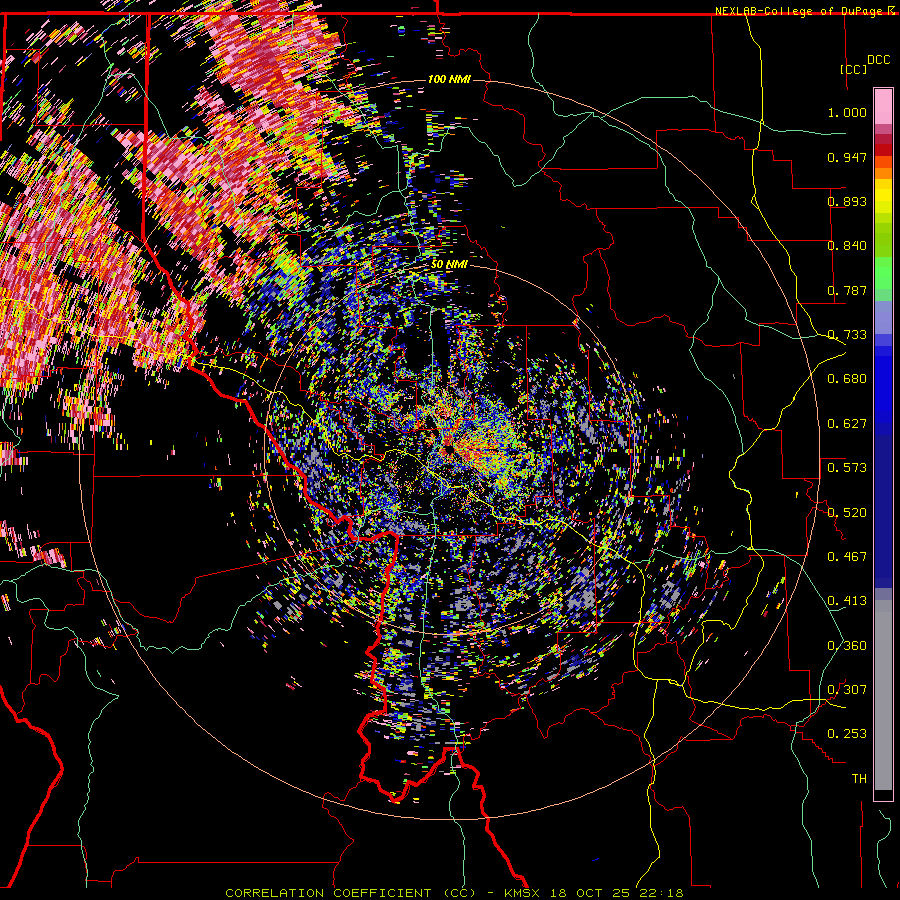Image resolution: width=900 pixels, height=900 pixels.
Task: Click the 100 NMI range ring label
Action: (x=449, y=79)
